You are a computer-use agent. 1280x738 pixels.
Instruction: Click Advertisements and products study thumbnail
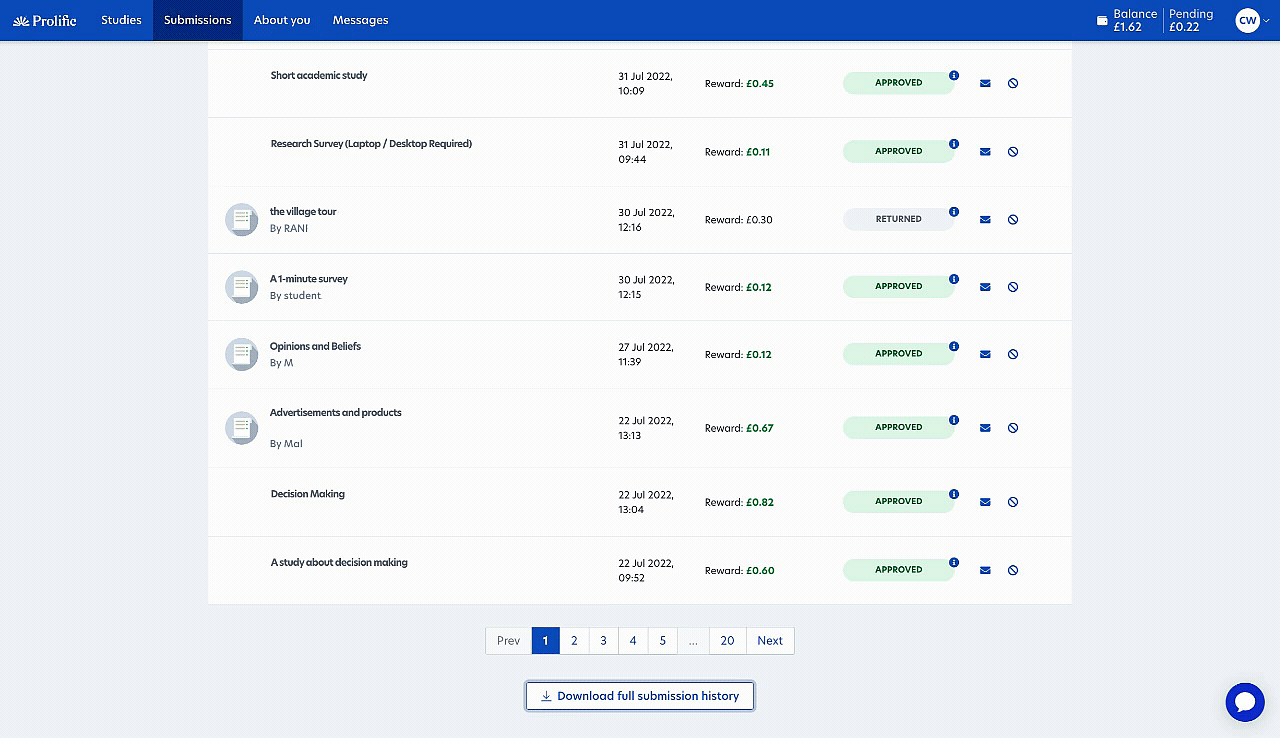point(241,428)
